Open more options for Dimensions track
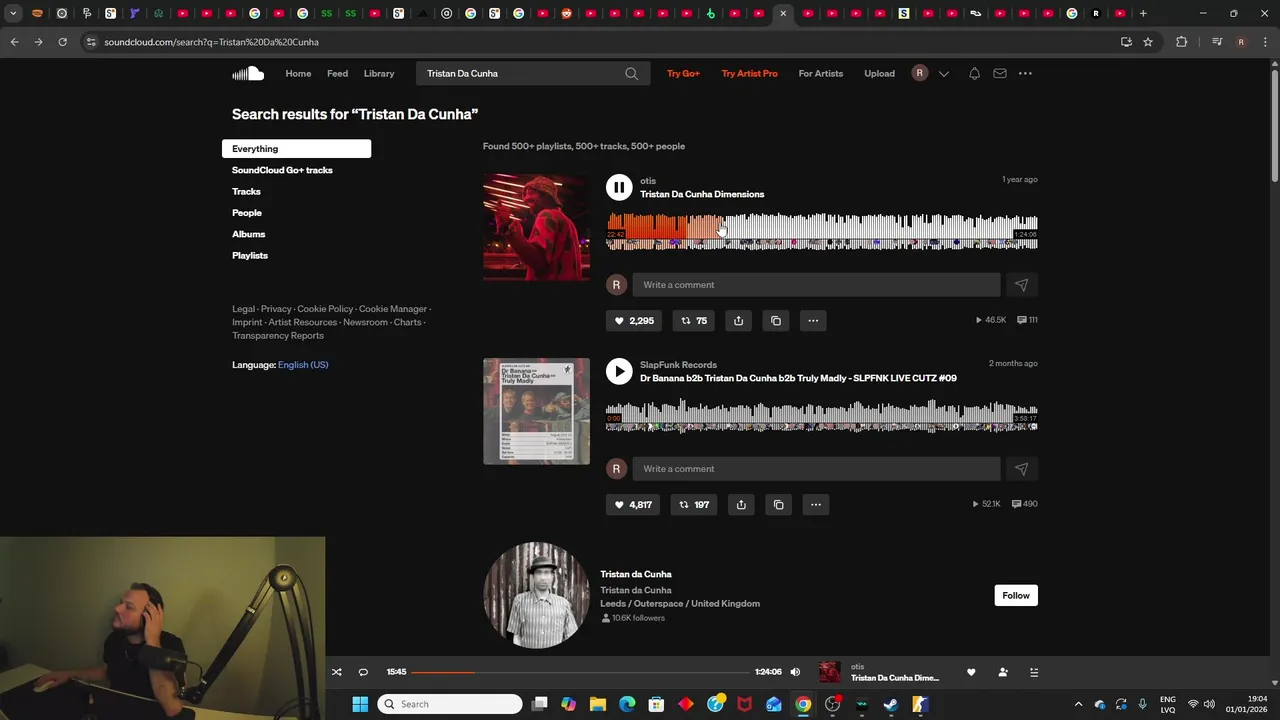The width and height of the screenshot is (1280, 720). [813, 320]
